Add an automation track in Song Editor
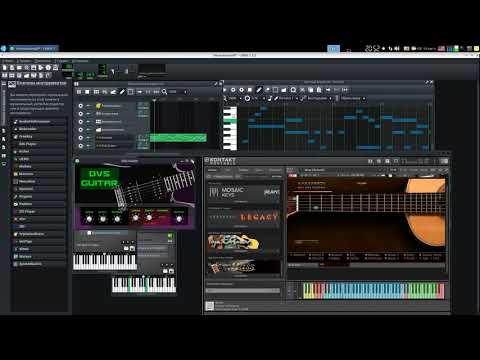This screenshot has height=360, width=480. 113,92
